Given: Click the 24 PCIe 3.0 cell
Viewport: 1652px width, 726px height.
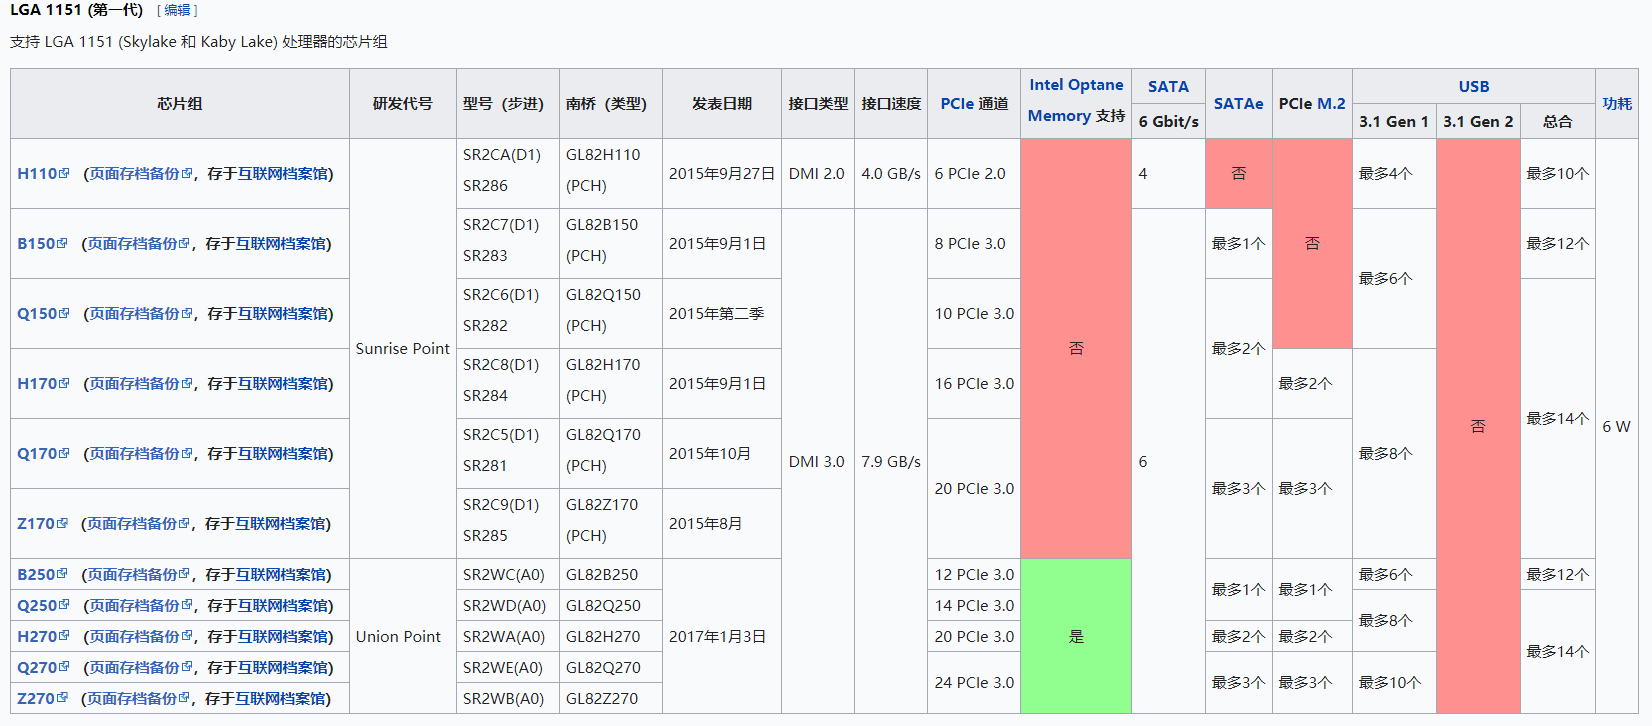Looking at the screenshot, I should pos(974,683).
